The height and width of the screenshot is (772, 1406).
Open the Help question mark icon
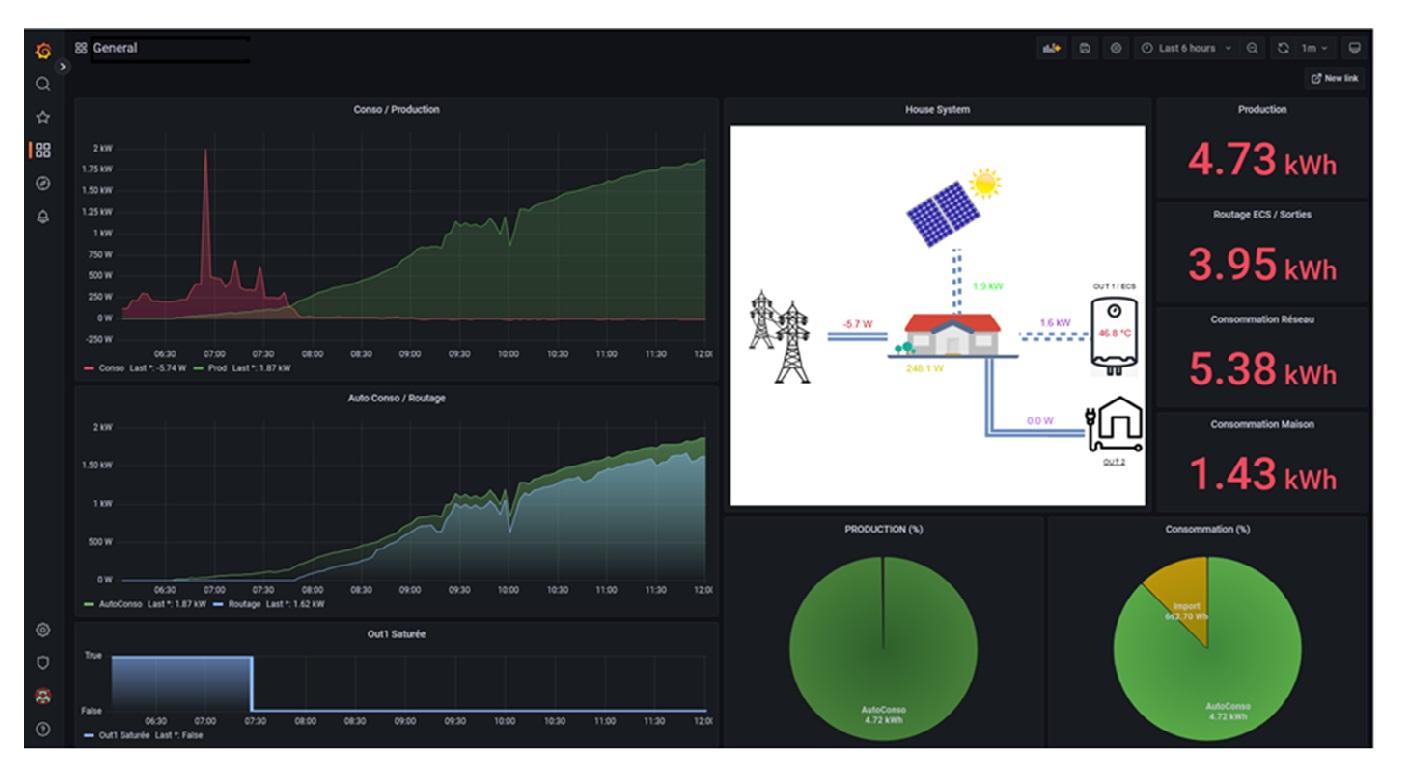point(43,728)
